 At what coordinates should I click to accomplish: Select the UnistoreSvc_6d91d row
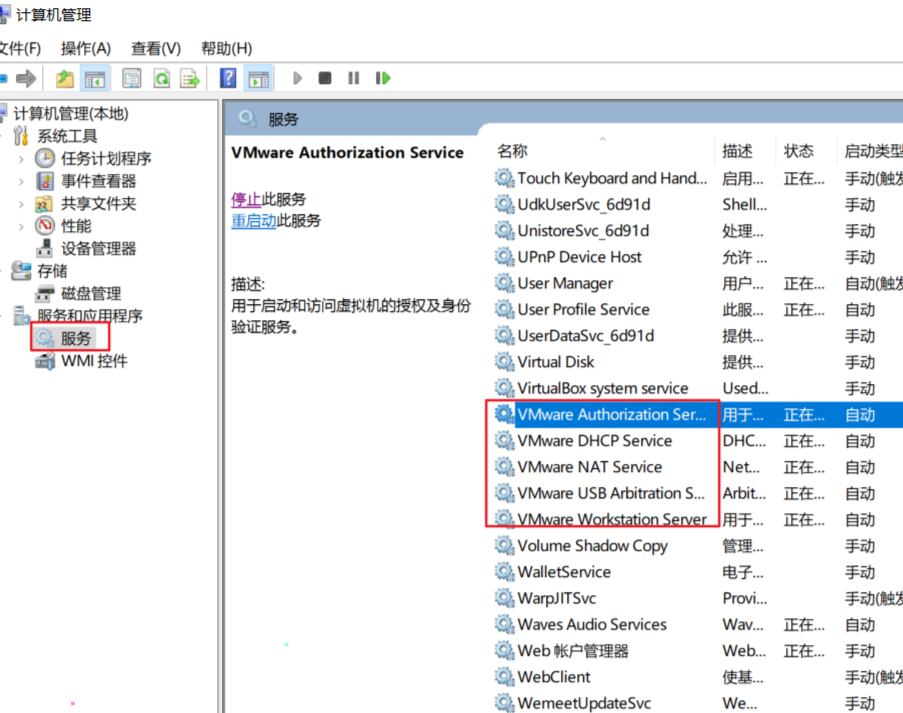(x=698, y=231)
